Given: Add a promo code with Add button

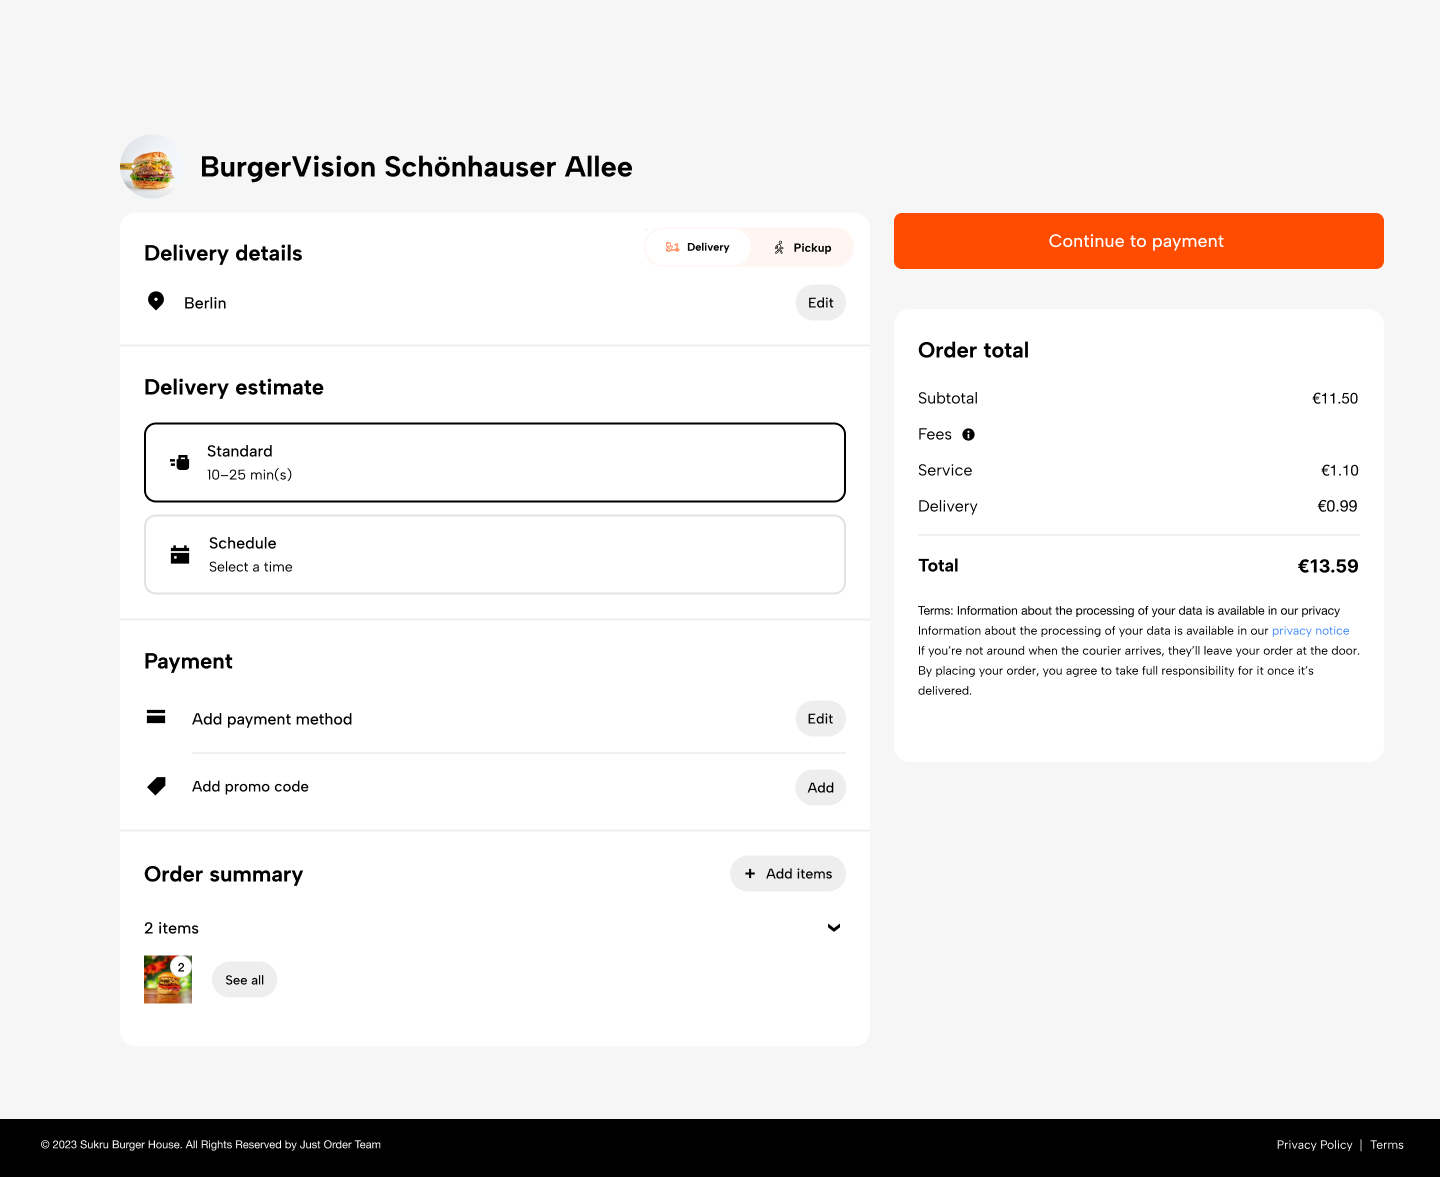Looking at the screenshot, I should click(x=820, y=788).
